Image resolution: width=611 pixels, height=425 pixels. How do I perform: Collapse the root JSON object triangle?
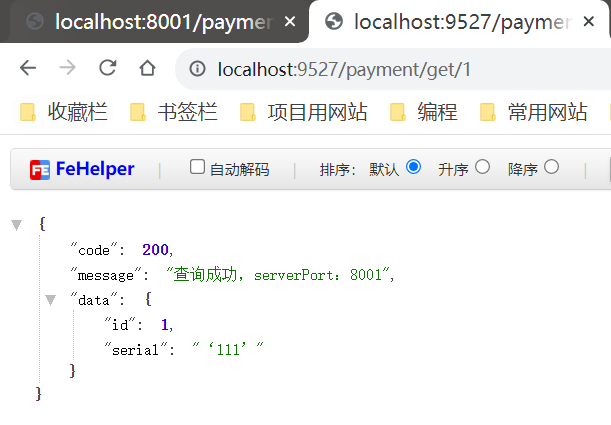[x=17, y=225]
